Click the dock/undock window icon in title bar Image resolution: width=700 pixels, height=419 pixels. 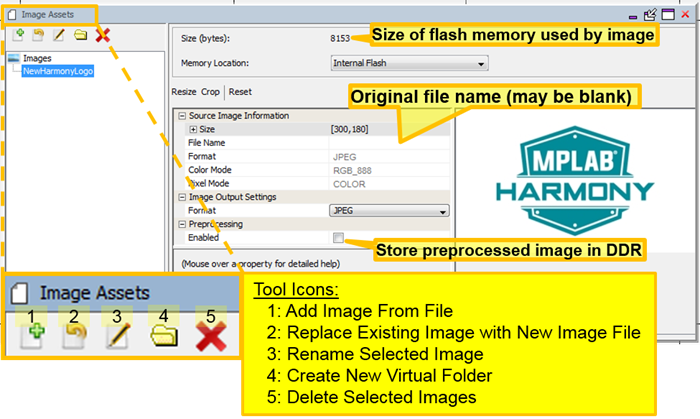650,15
